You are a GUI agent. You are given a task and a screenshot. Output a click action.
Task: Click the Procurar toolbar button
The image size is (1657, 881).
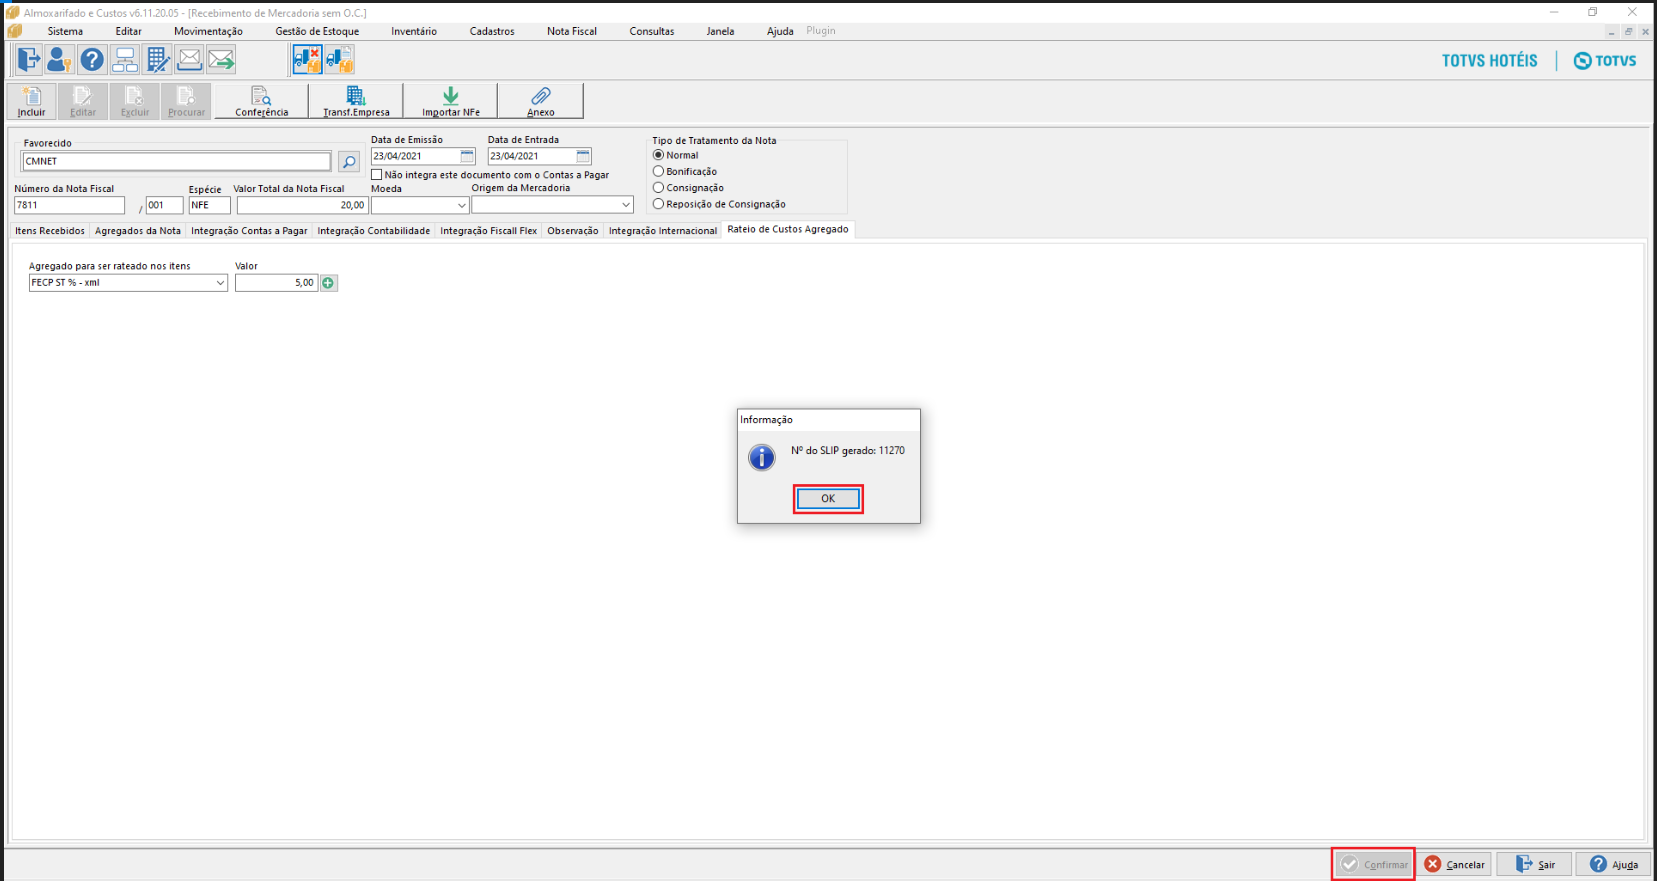[x=186, y=101]
